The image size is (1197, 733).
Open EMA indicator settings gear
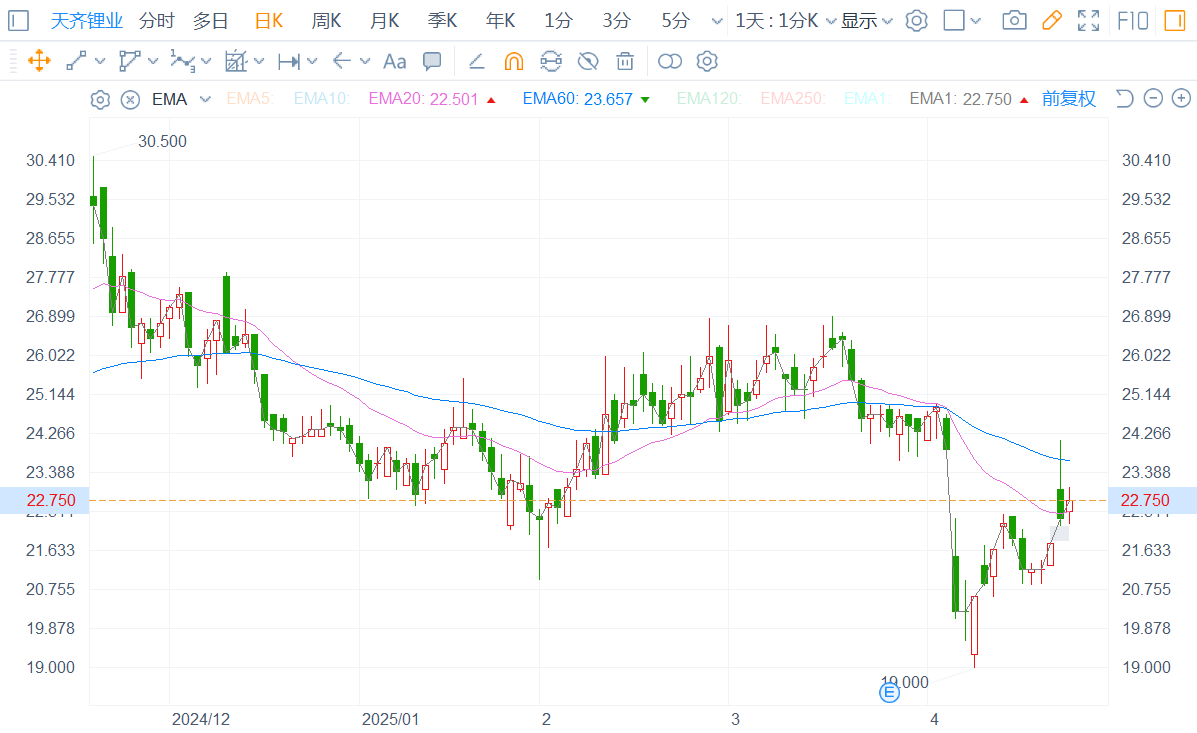[x=100, y=99]
